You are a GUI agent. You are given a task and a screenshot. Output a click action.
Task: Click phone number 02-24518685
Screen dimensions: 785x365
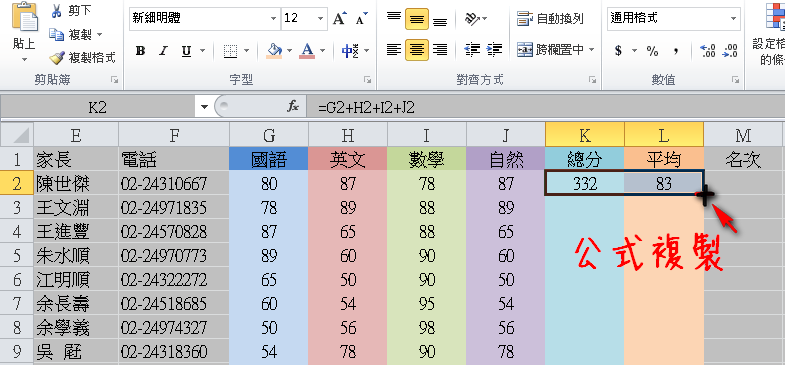174,303
